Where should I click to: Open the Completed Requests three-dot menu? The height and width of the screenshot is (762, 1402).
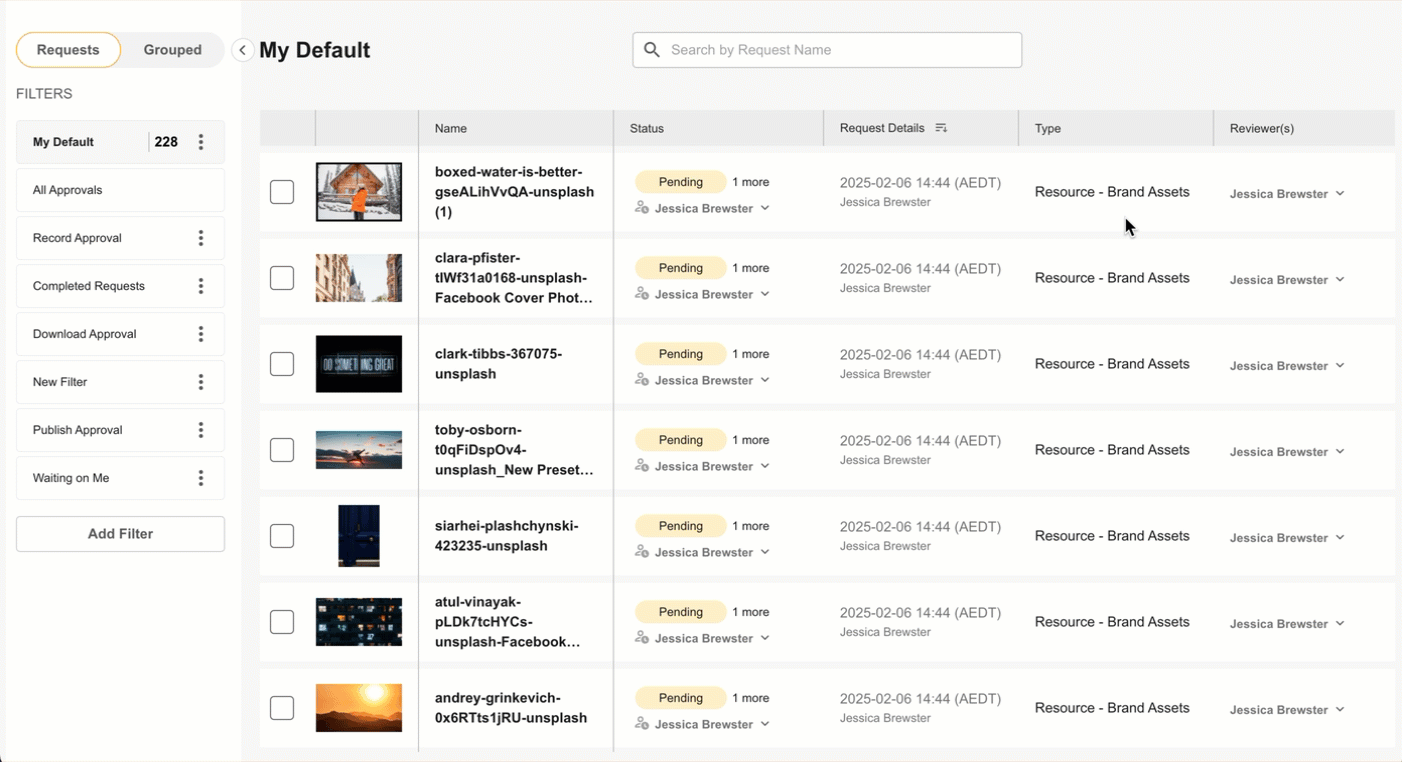coord(201,286)
